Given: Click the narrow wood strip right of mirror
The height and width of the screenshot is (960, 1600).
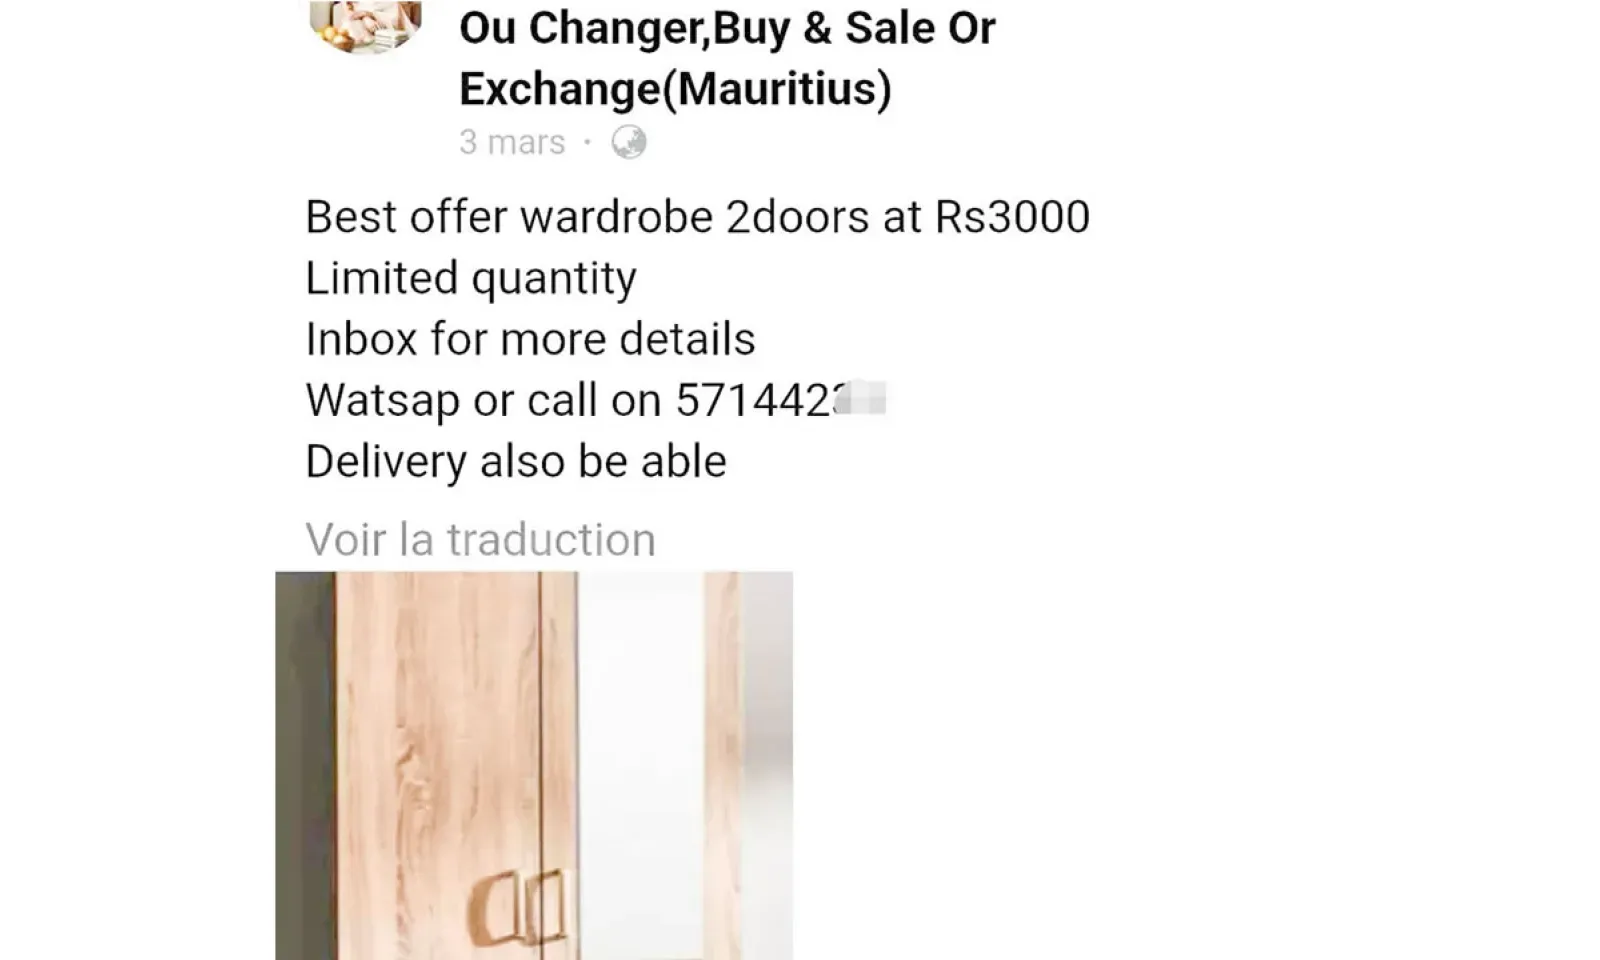Looking at the screenshot, I should click(722, 766).
